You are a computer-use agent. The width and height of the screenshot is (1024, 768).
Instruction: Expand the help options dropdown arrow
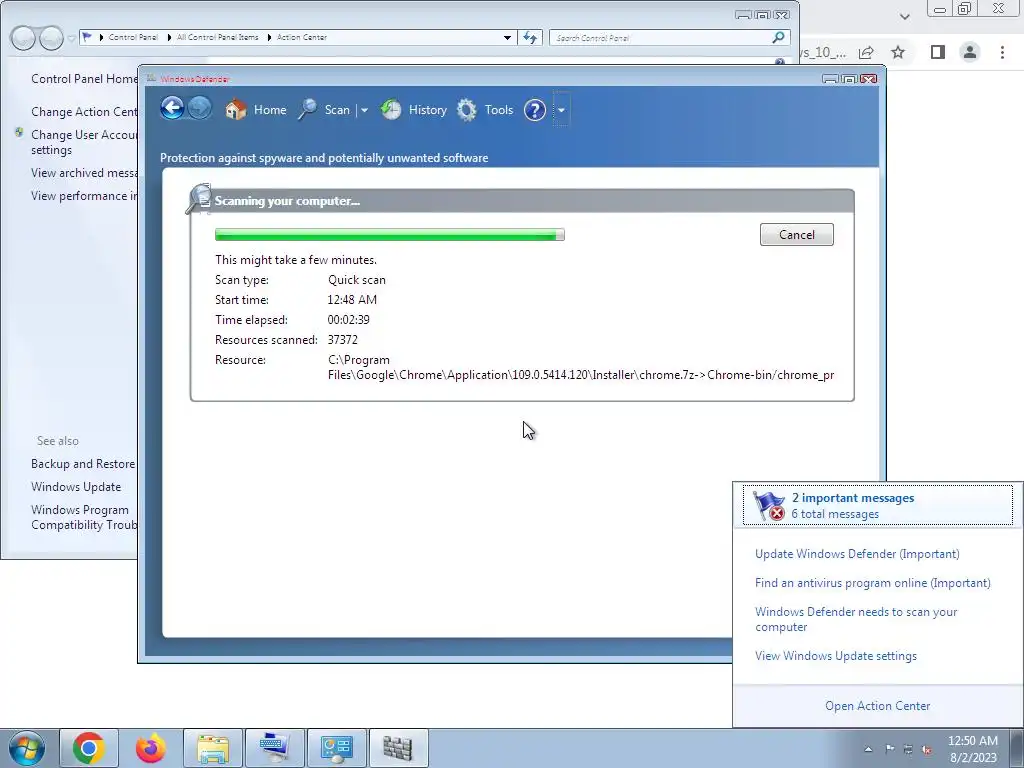point(561,110)
